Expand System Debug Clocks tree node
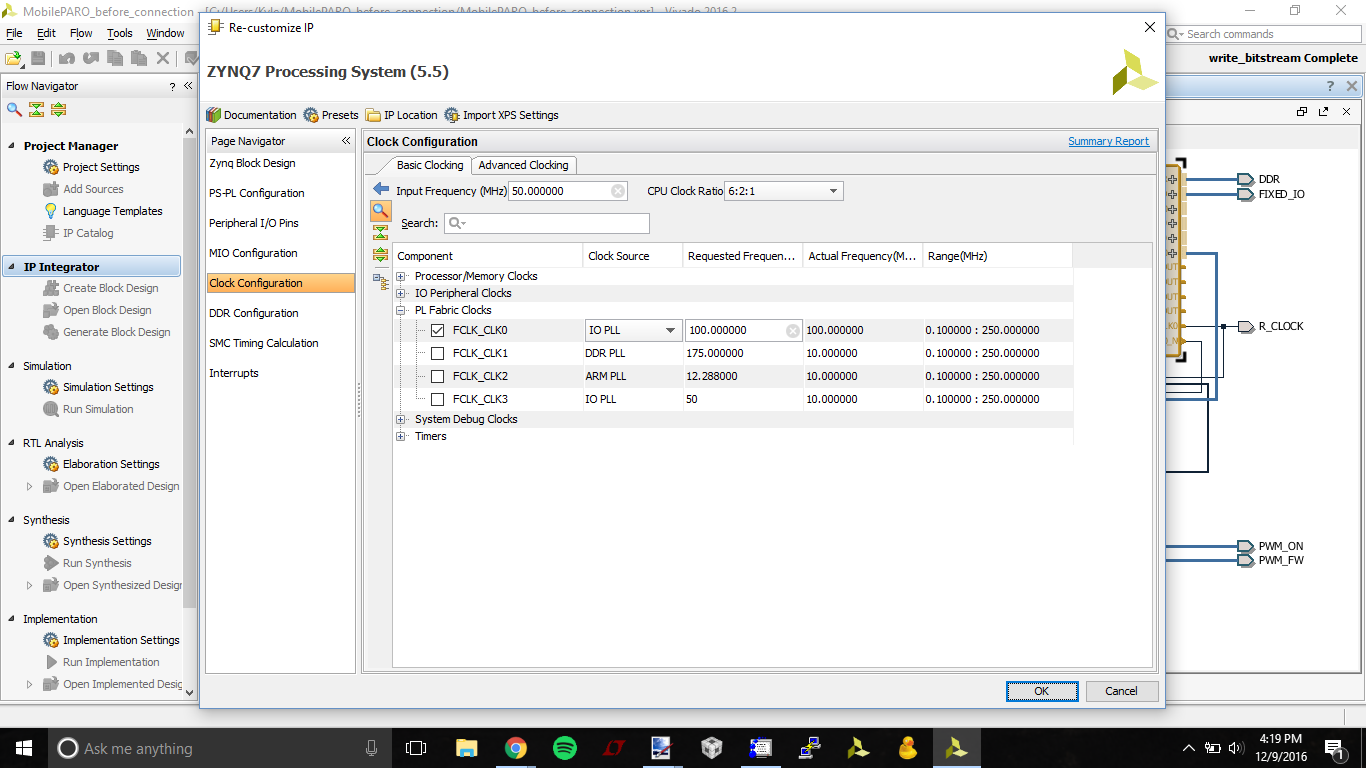The image size is (1366, 768). pos(402,419)
